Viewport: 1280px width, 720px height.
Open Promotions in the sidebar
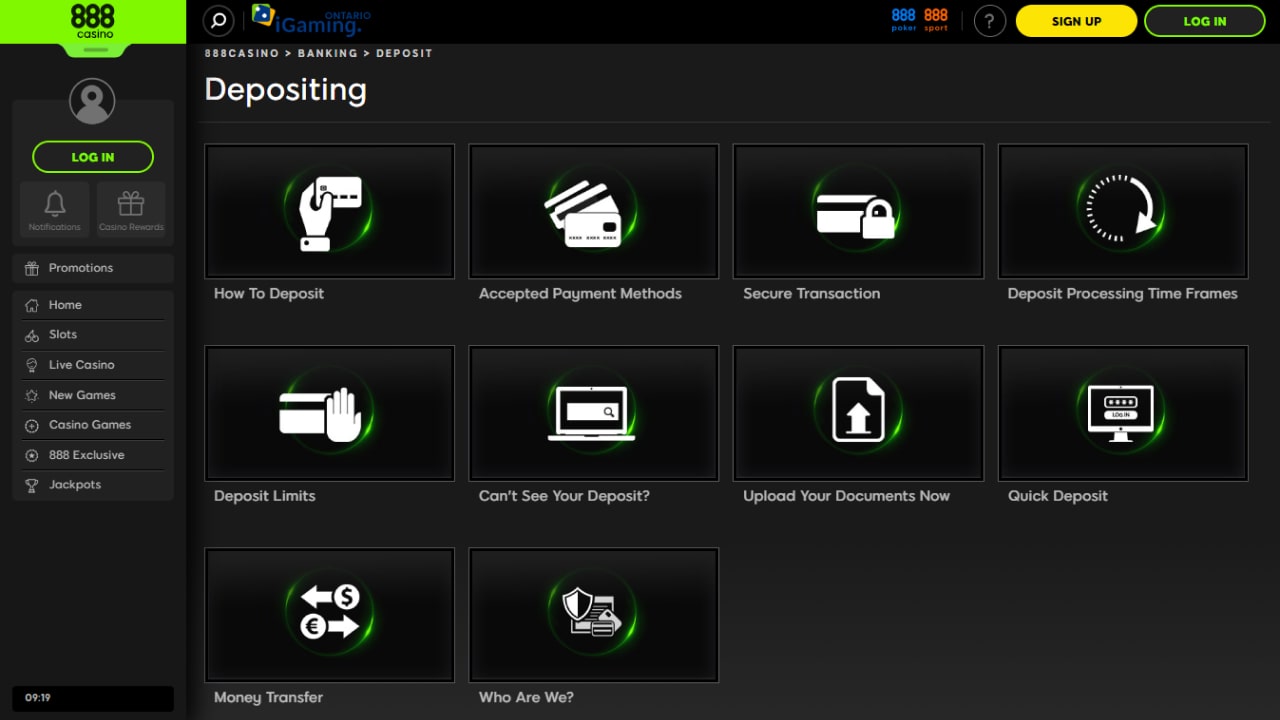tap(81, 268)
